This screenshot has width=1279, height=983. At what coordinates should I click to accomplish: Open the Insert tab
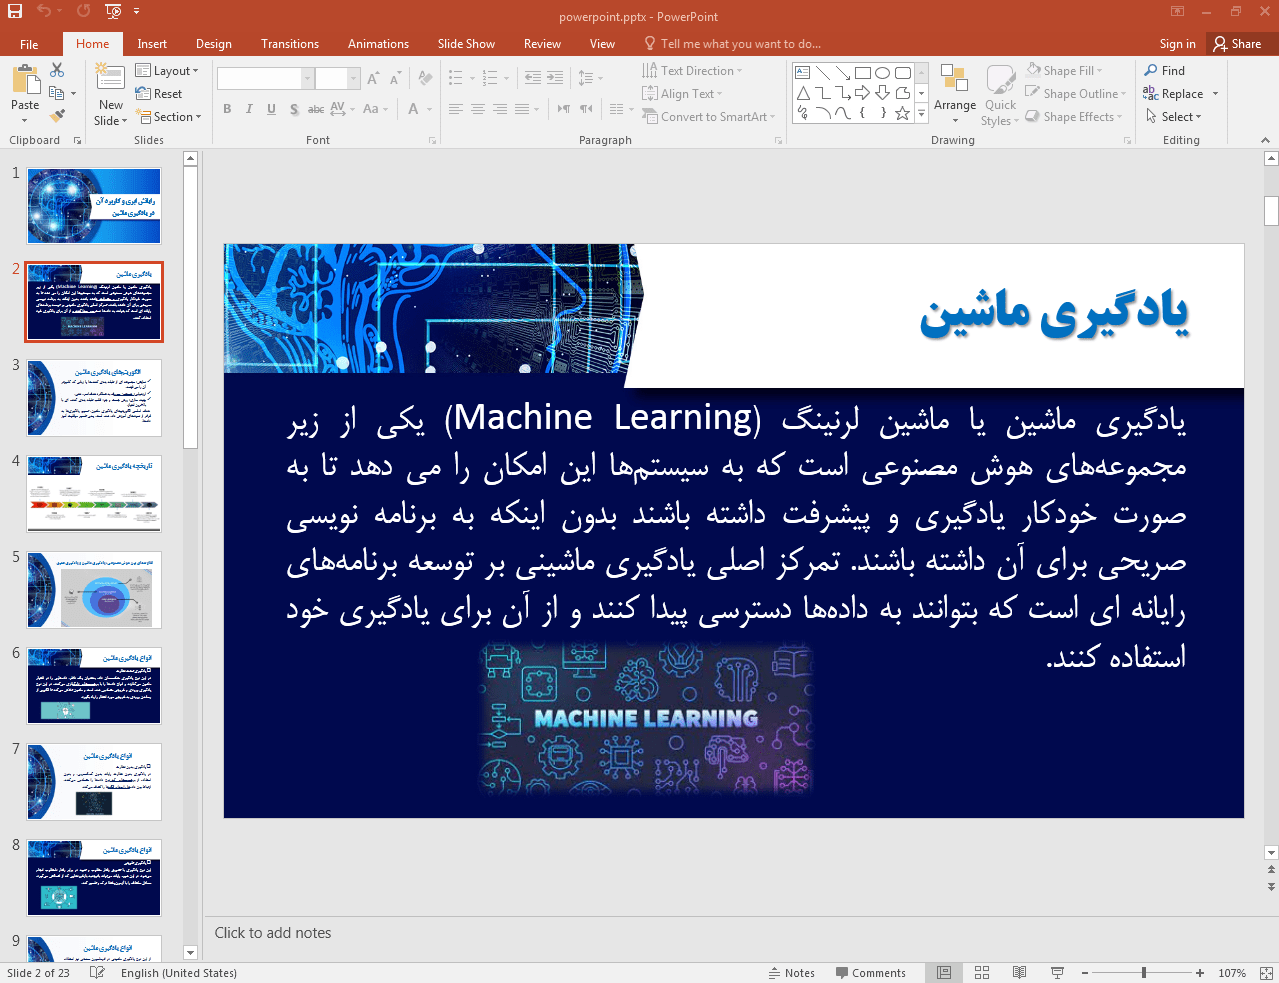(x=152, y=44)
